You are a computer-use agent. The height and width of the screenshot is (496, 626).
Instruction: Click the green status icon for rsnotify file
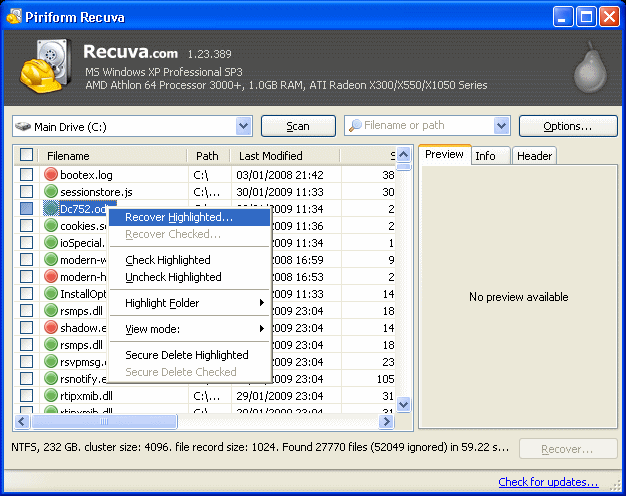pos(51,378)
